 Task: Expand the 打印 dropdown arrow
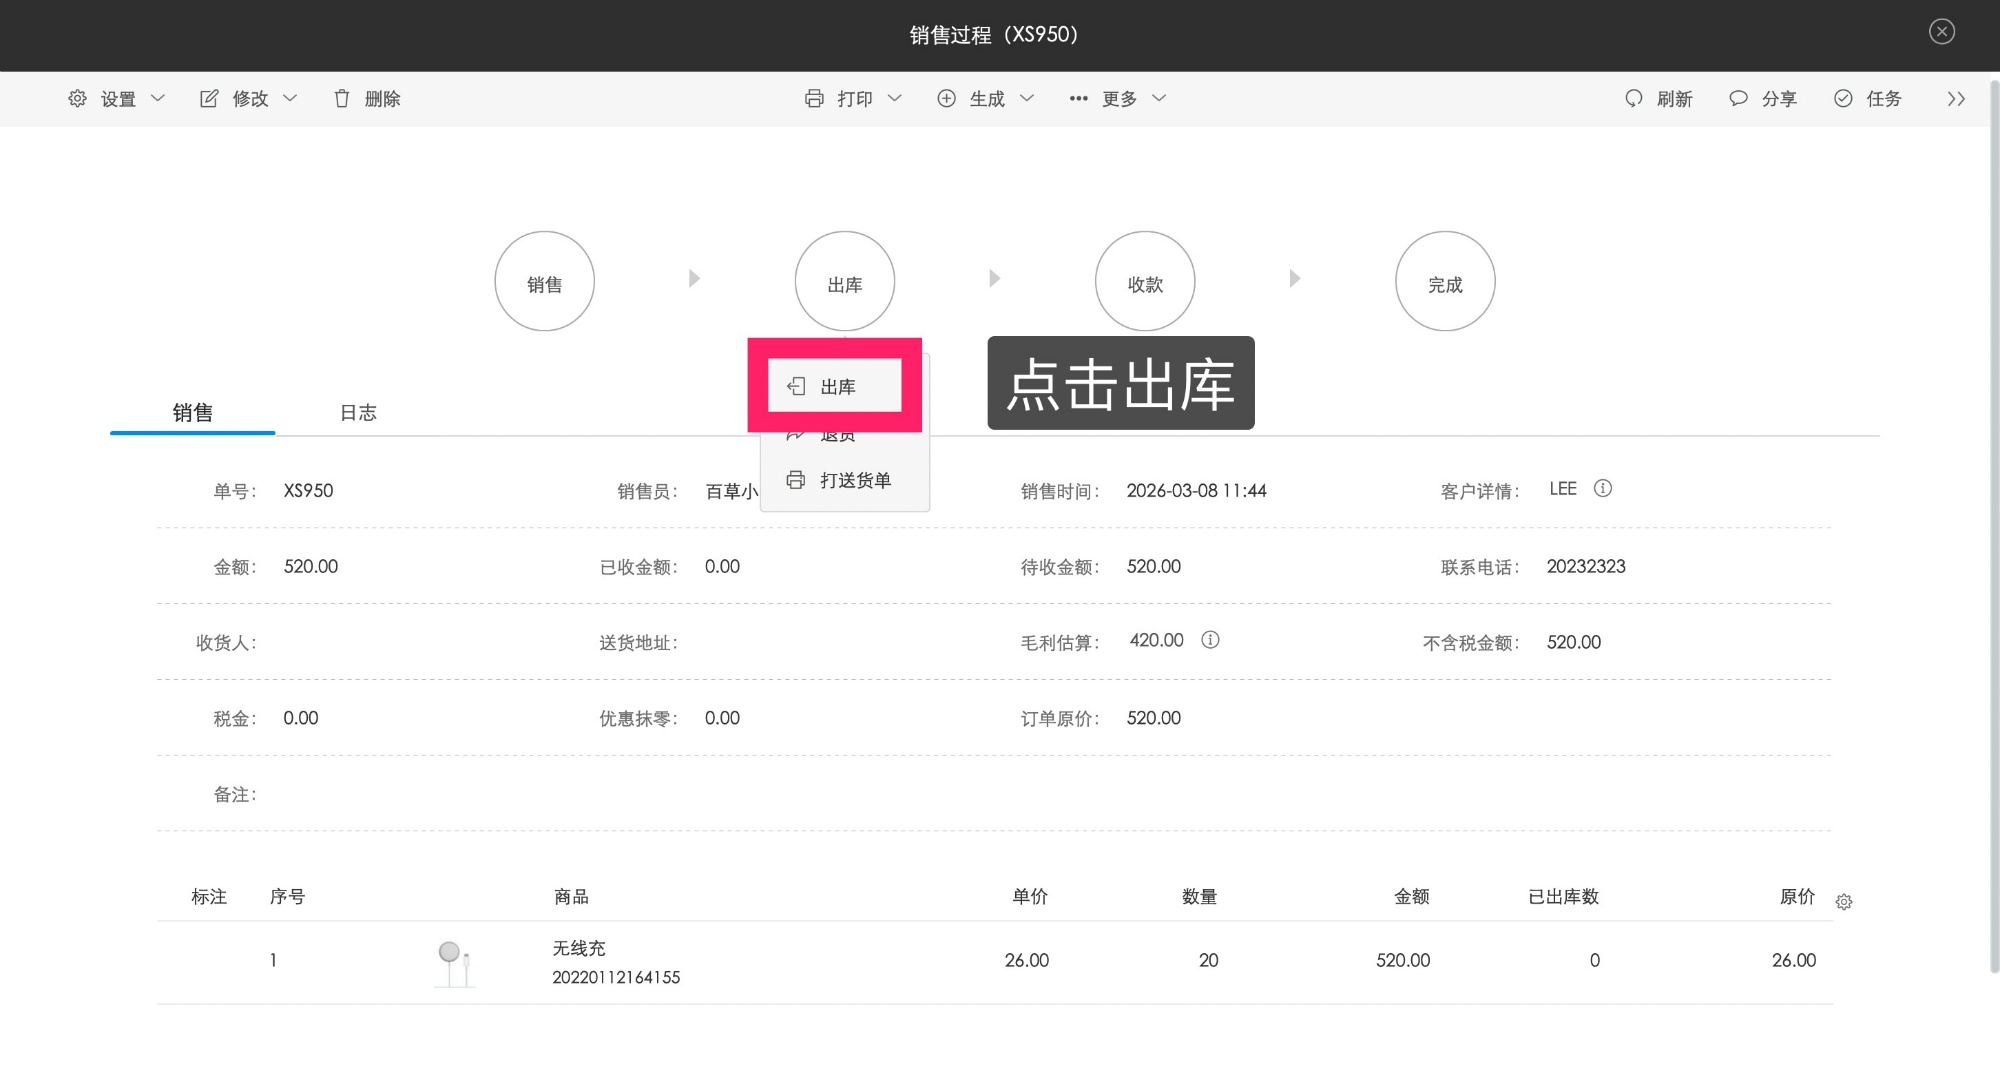pyautogui.click(x=895, y=98)
